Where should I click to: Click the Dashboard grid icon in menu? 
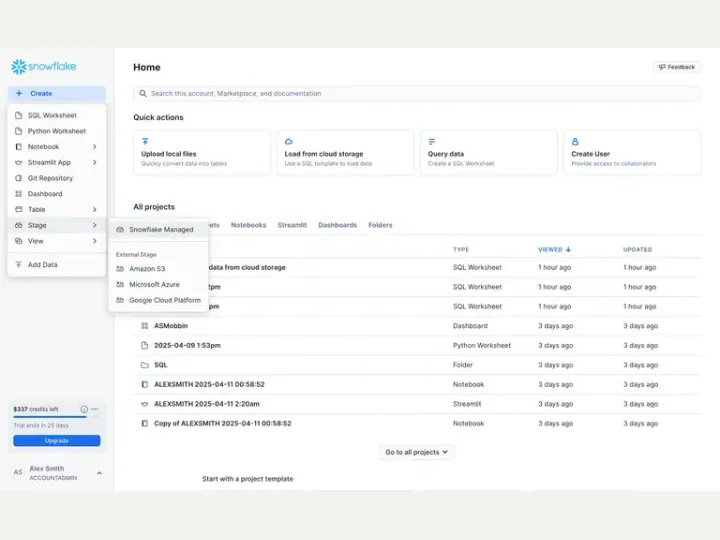point(18,194)
